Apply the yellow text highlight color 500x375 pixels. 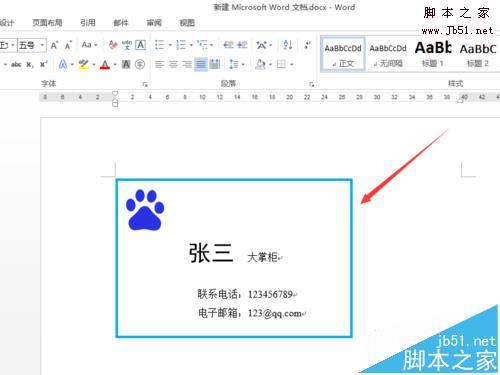coord(83,64)
